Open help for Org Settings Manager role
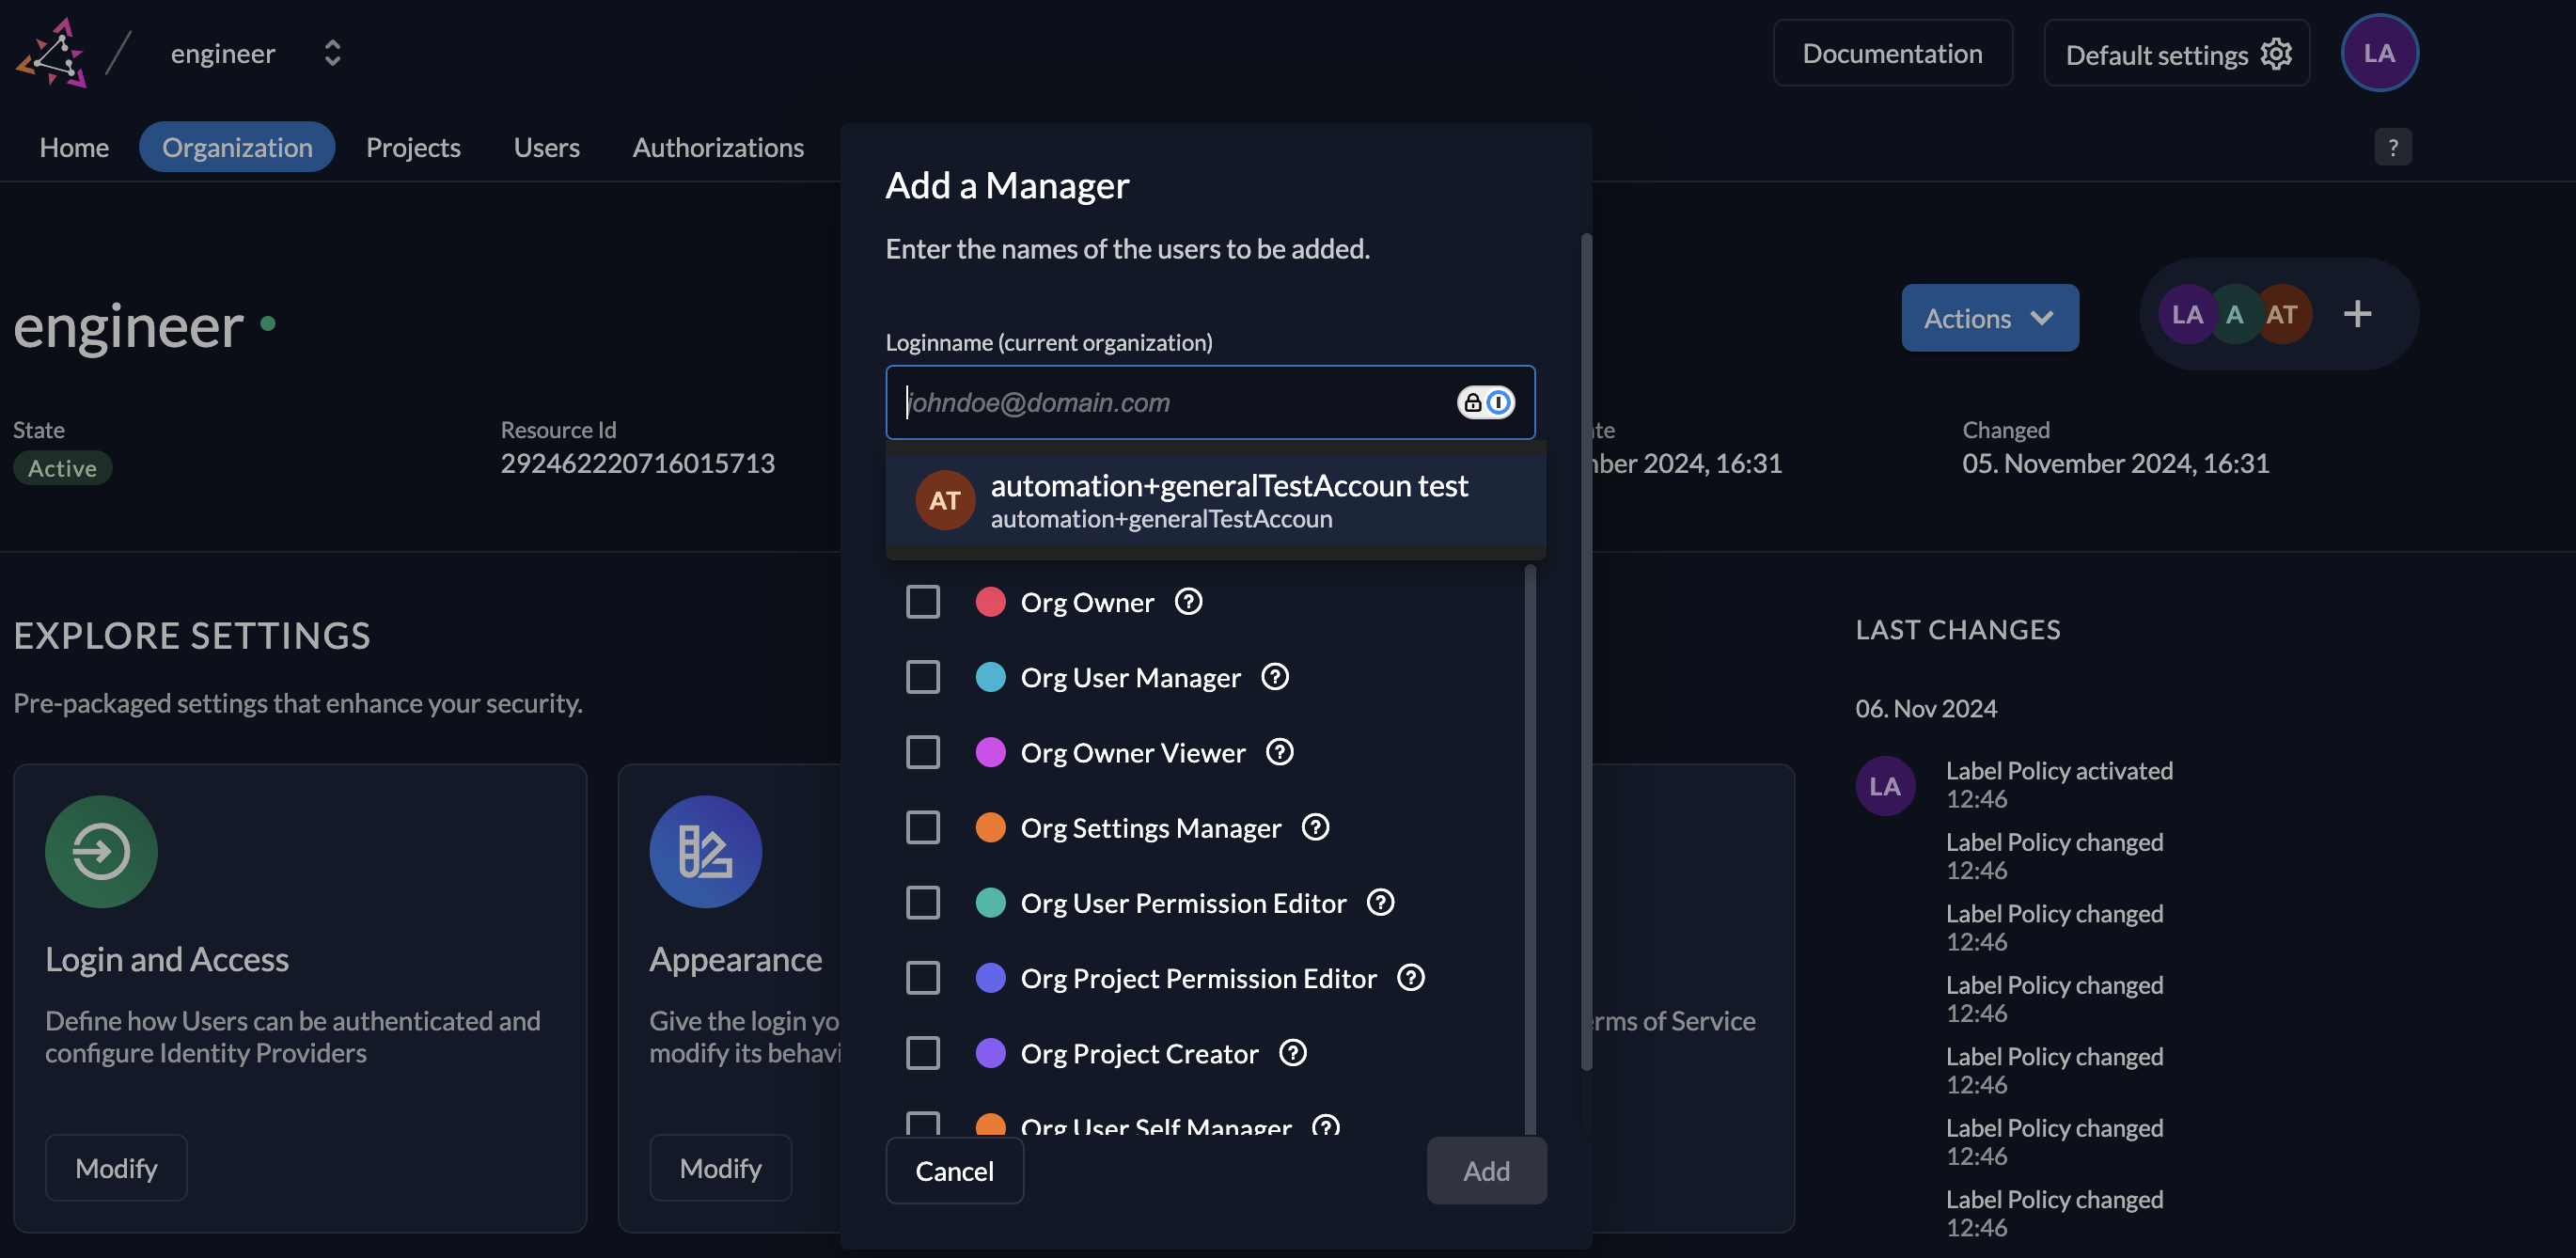 pyautogui.click(x=1315, y=827)
